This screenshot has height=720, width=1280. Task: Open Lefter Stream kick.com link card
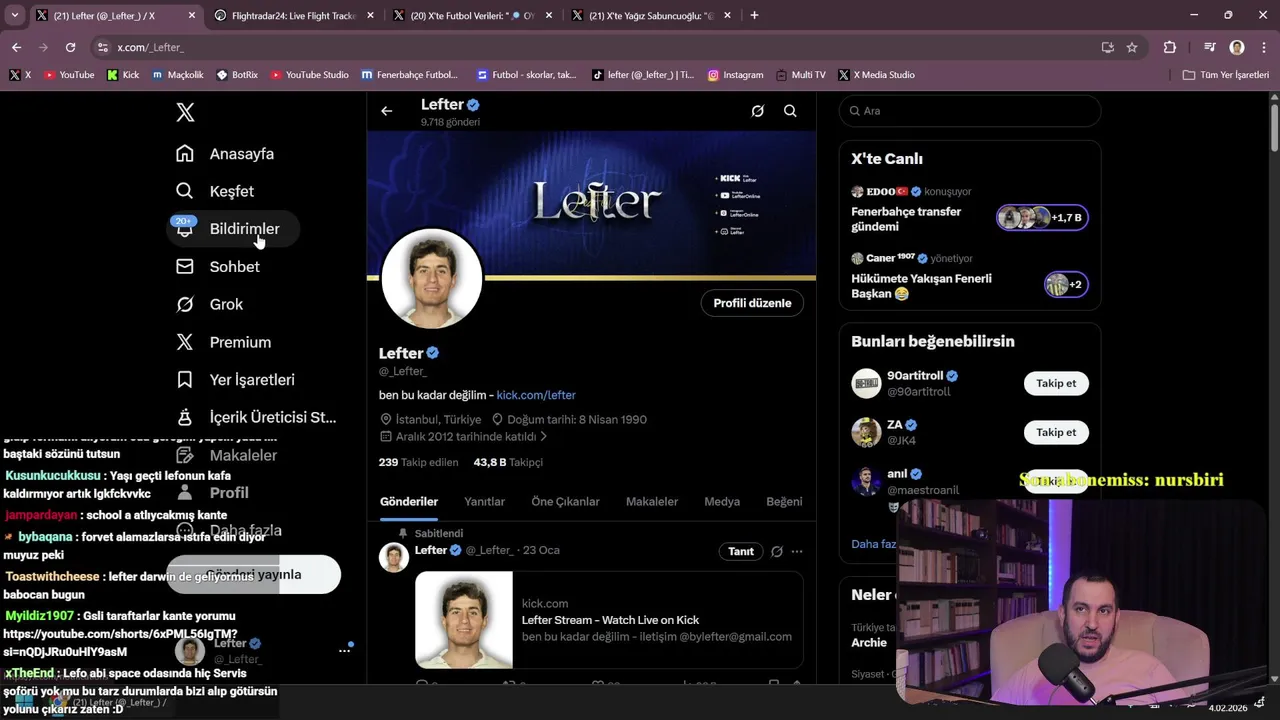pos(609,620)
